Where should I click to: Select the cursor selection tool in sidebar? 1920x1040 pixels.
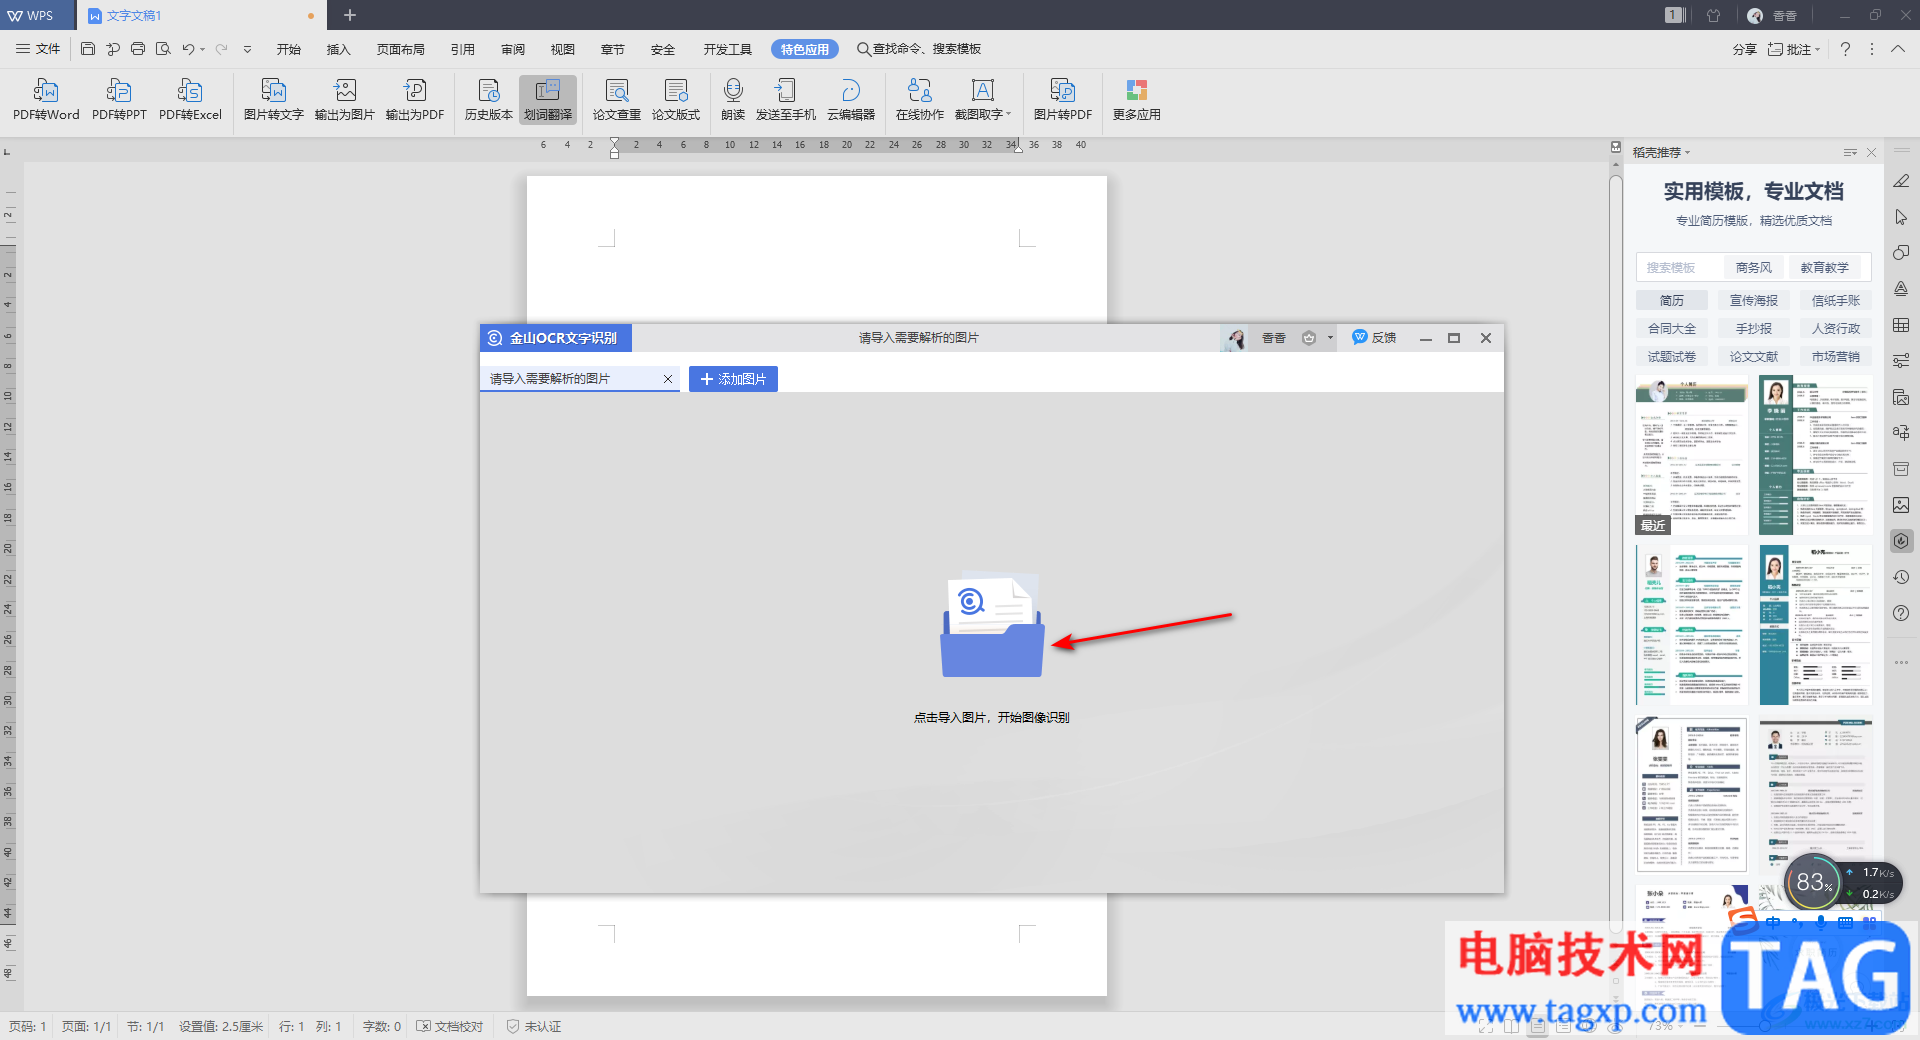pyautogui.click(x=1901, y=217)
